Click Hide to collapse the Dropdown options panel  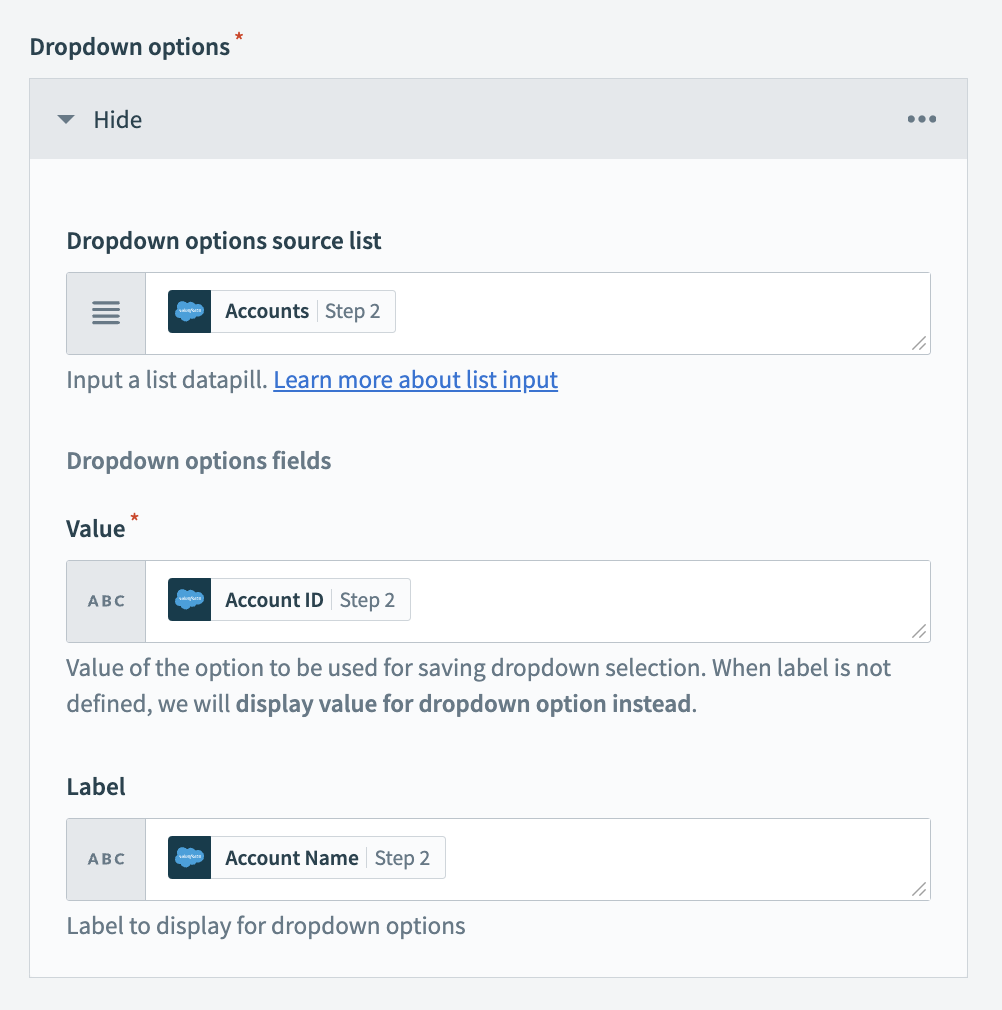118,119
